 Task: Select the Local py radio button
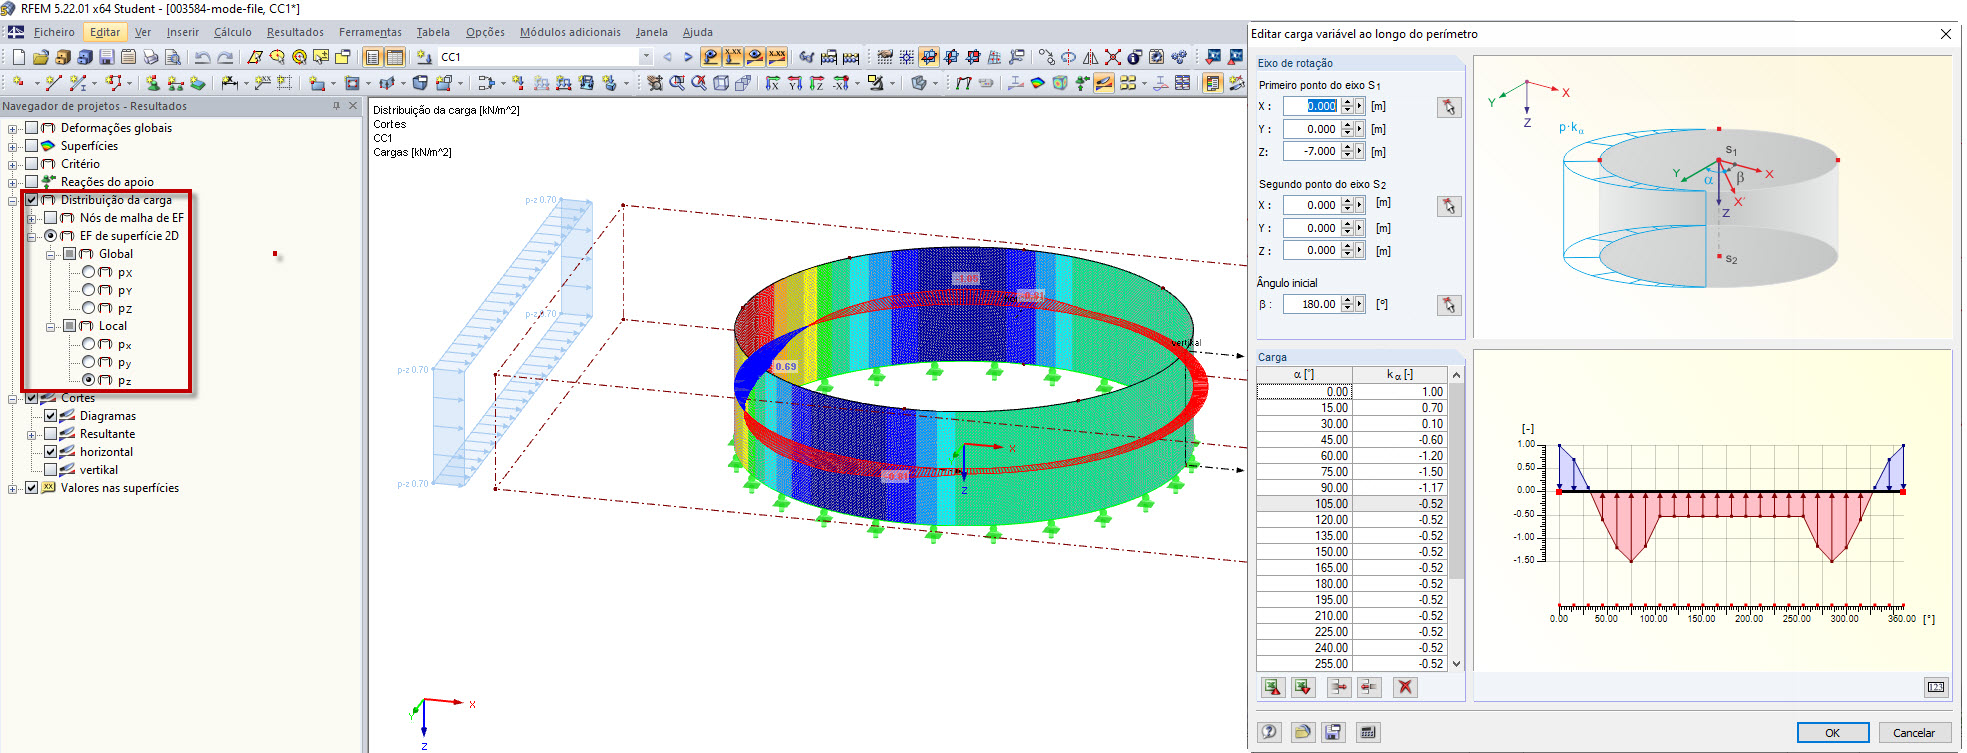coord(88,362)
